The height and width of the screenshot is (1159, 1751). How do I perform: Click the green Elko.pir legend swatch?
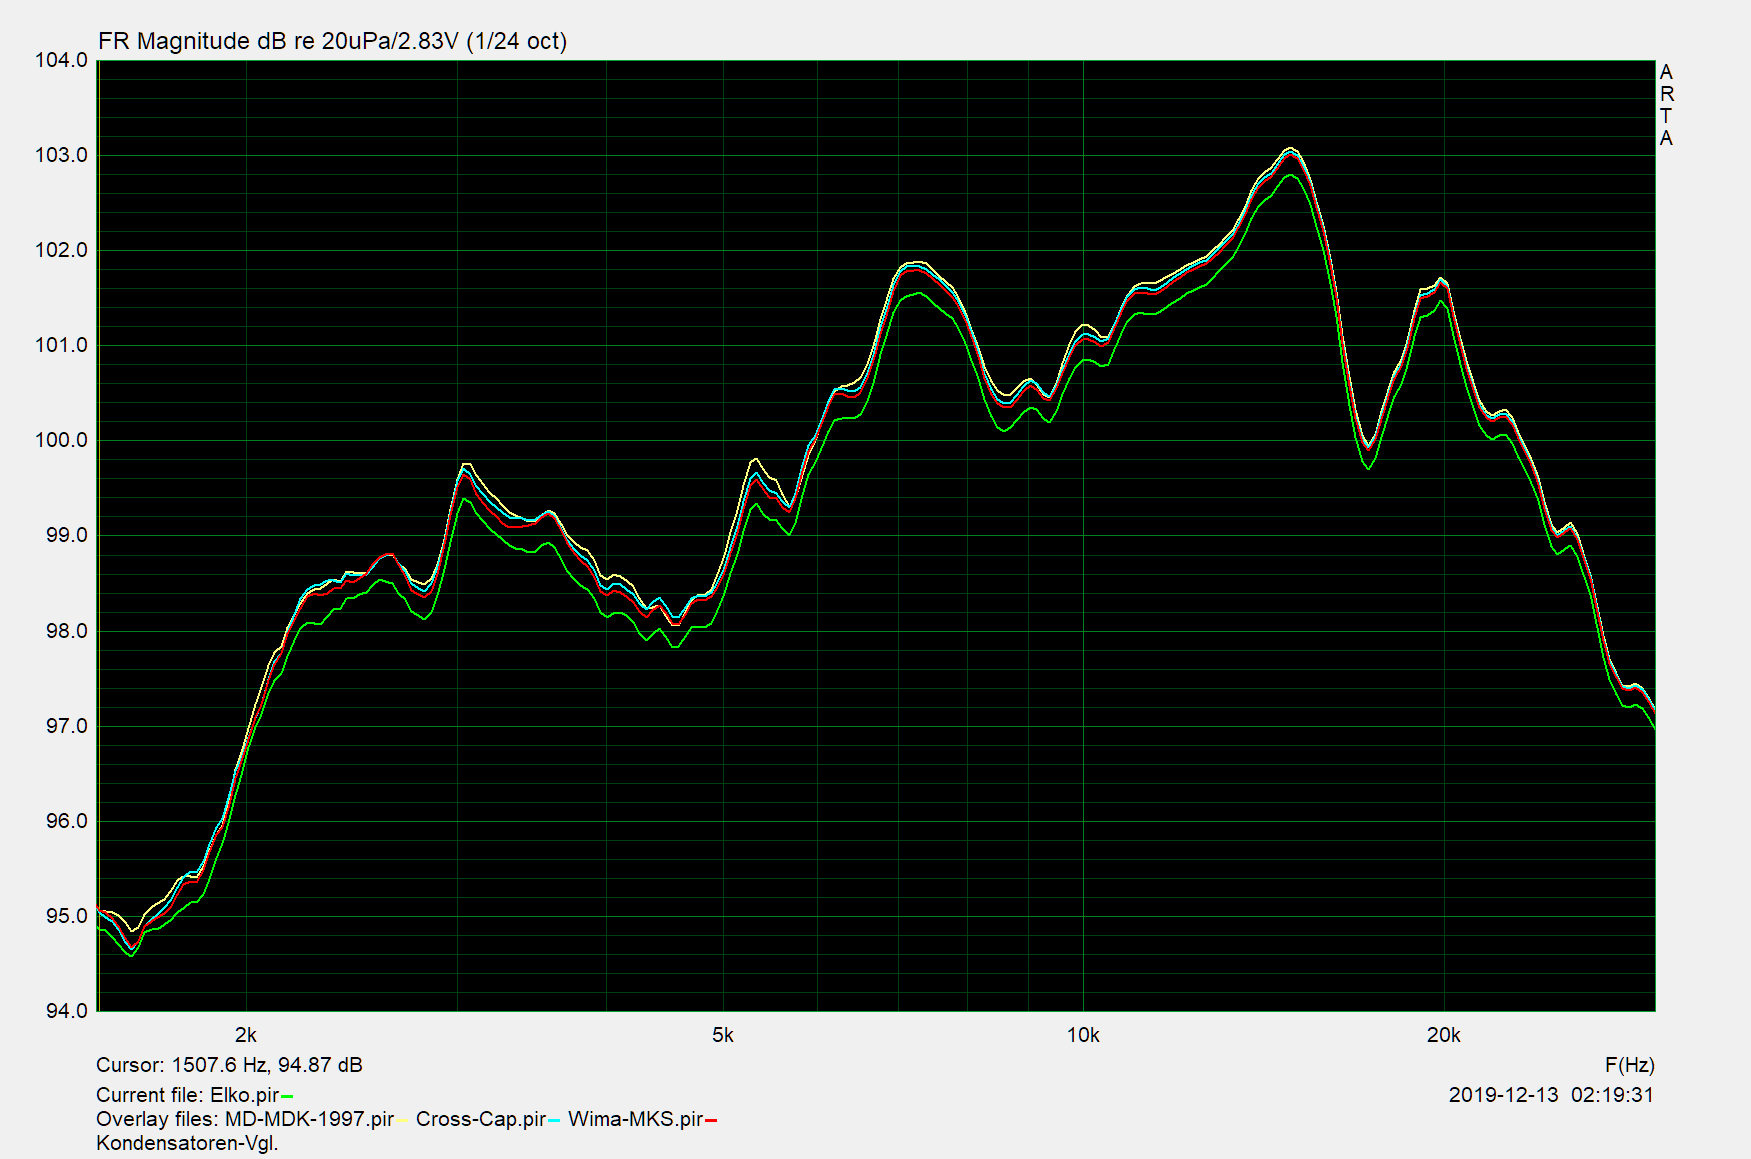tap(287, 1097)
